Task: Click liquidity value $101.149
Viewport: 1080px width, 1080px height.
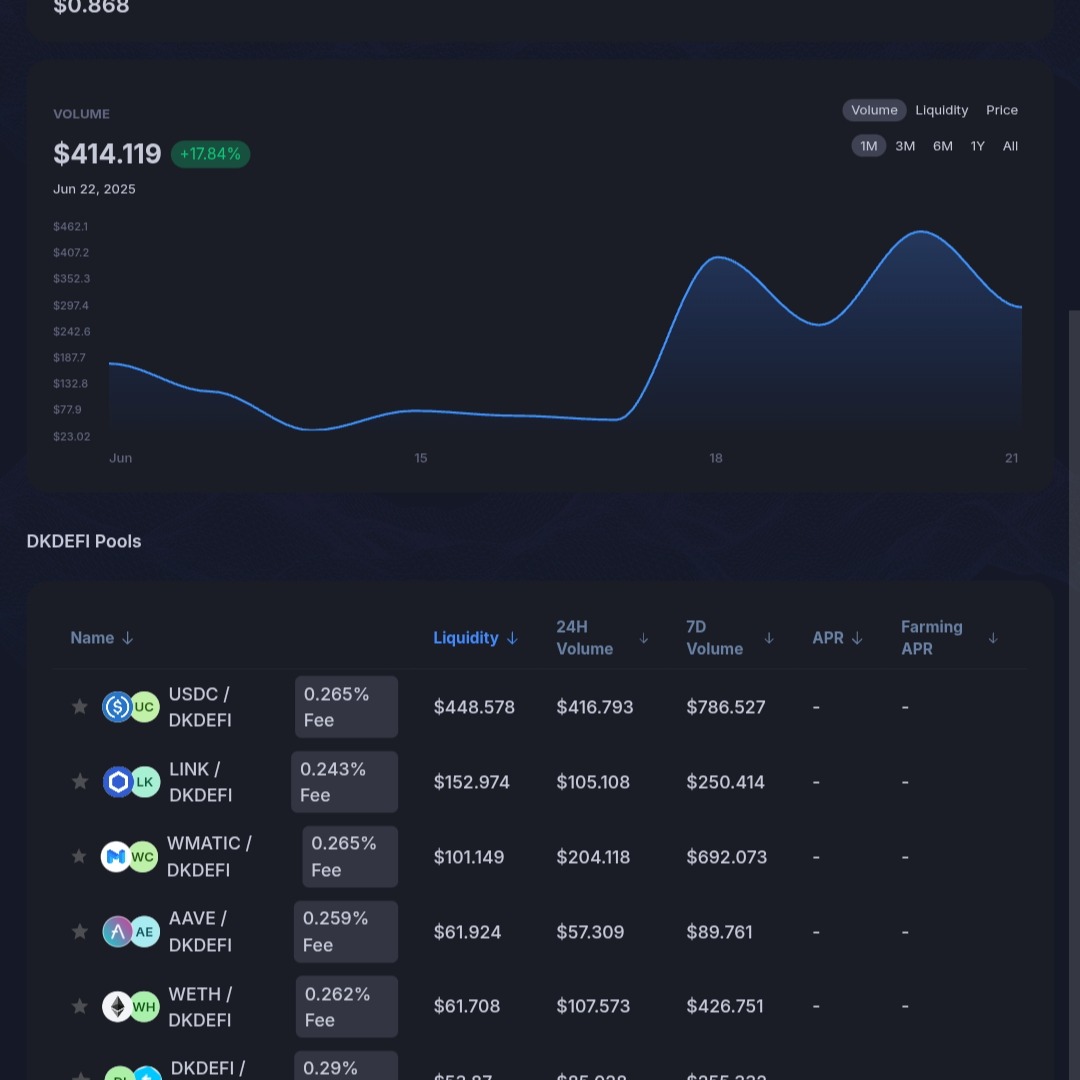Action: coord(468,856)
